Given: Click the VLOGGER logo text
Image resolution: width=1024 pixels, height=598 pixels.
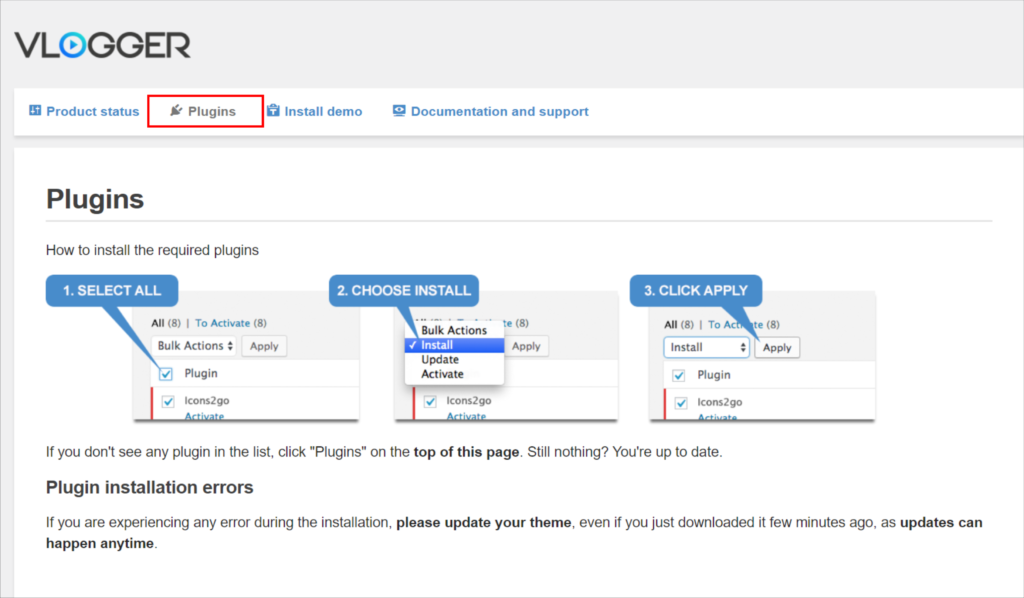Looking at the screenshot, I should (x=102, y=45).
